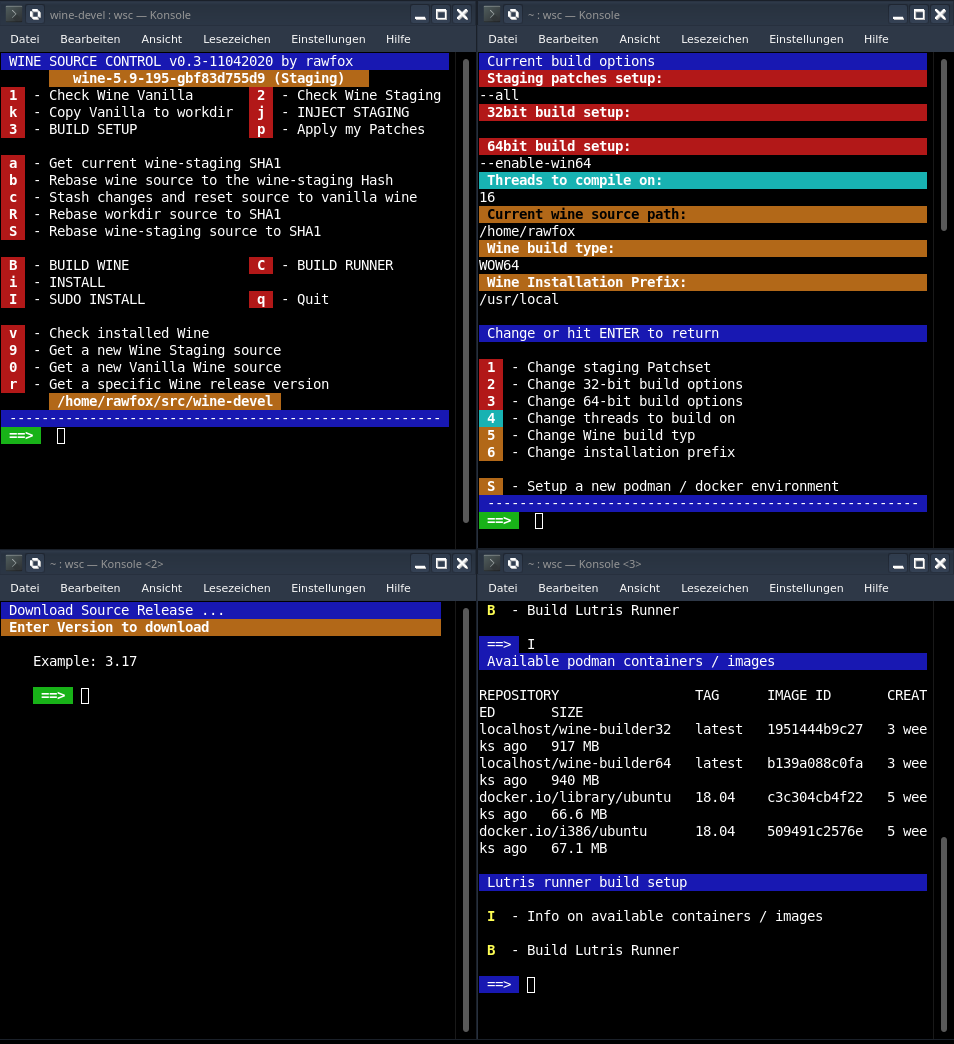Click the pin icon in Konsole <2> title bar
Screen dimensions: 954x1044
tap(35, 563)
